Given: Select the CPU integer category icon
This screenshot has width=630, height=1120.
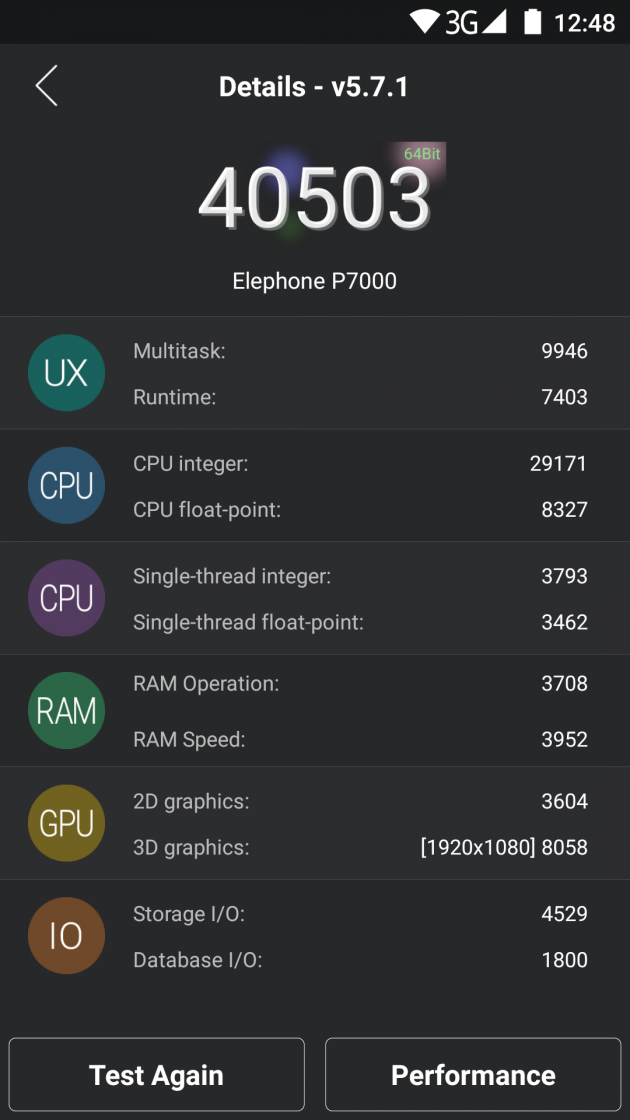Looking at the screenshot, I should [x=66, y=485].
